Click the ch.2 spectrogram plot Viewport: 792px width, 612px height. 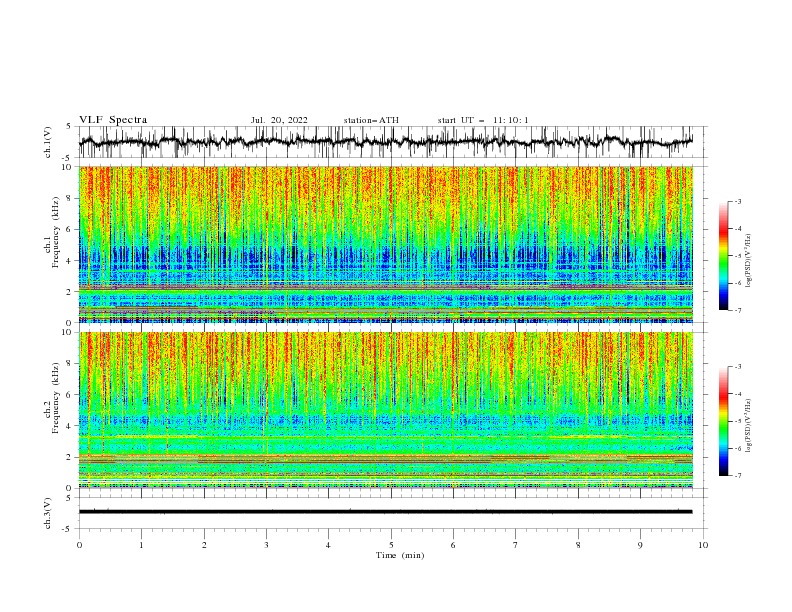coord(386,410)
